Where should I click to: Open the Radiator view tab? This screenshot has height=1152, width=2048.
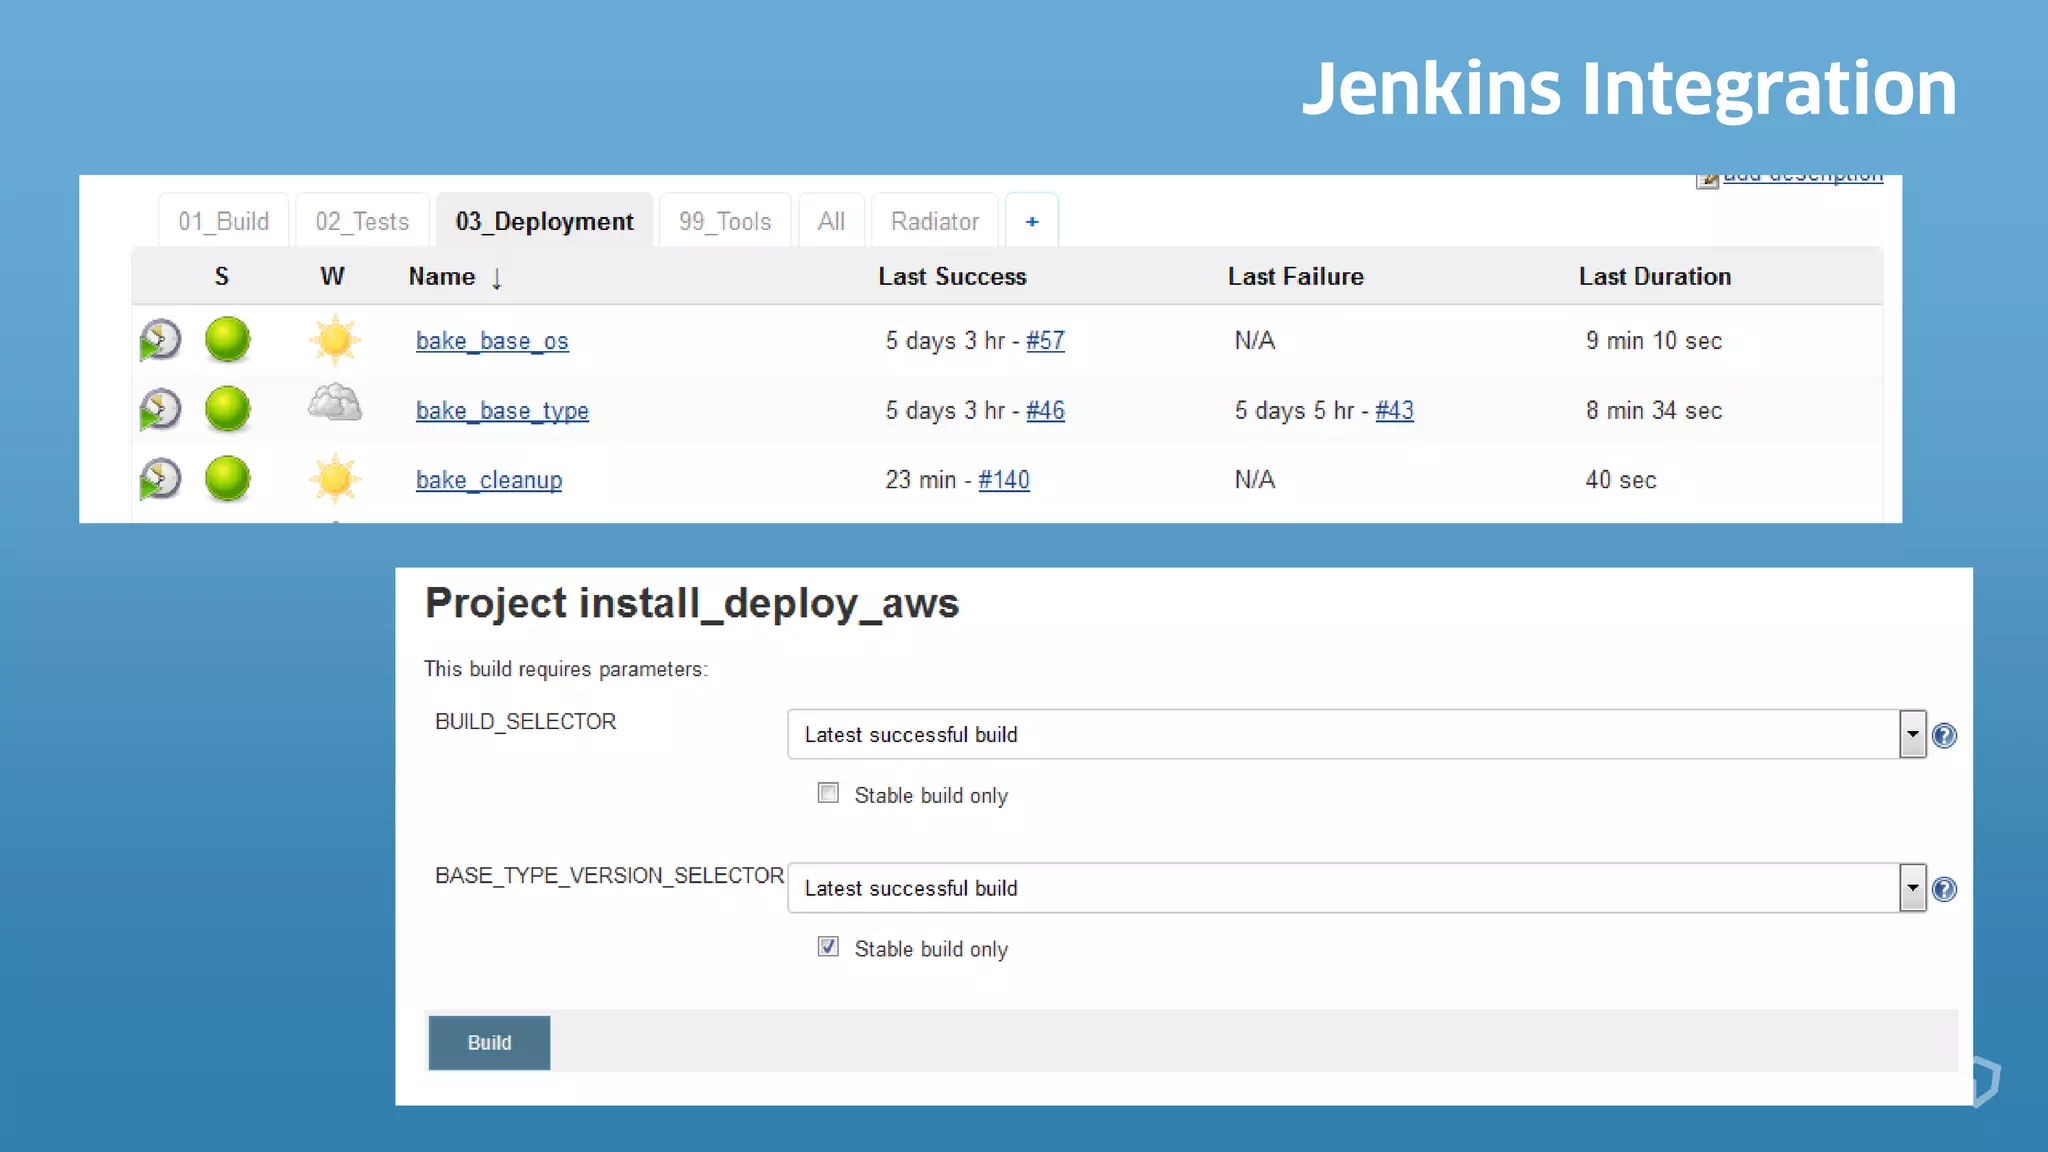tap(934, 221)
